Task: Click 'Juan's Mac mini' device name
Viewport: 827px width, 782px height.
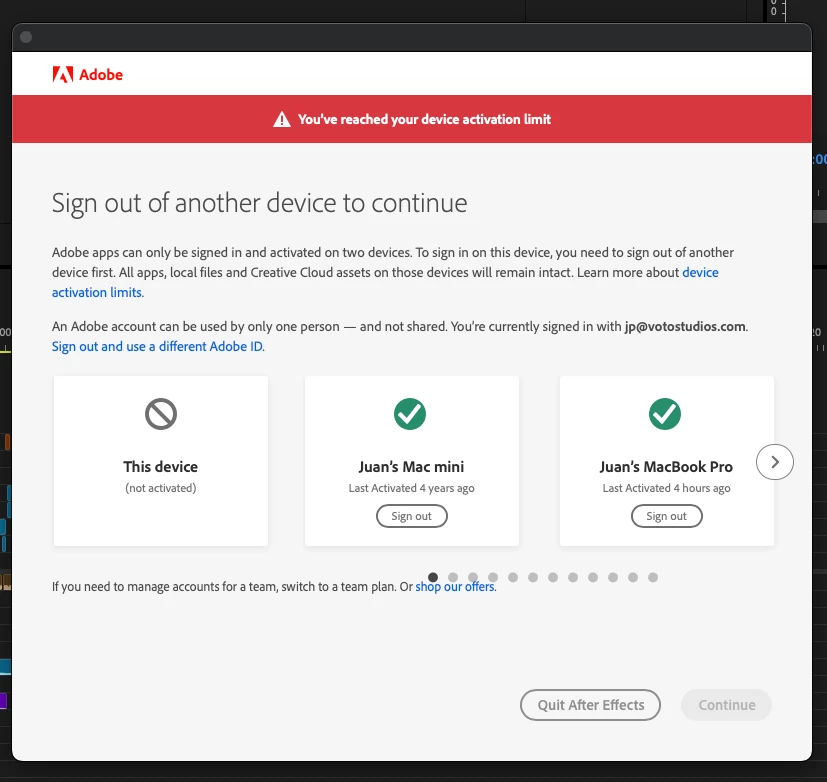Action: pyautogui.click(x=411, y=467)
